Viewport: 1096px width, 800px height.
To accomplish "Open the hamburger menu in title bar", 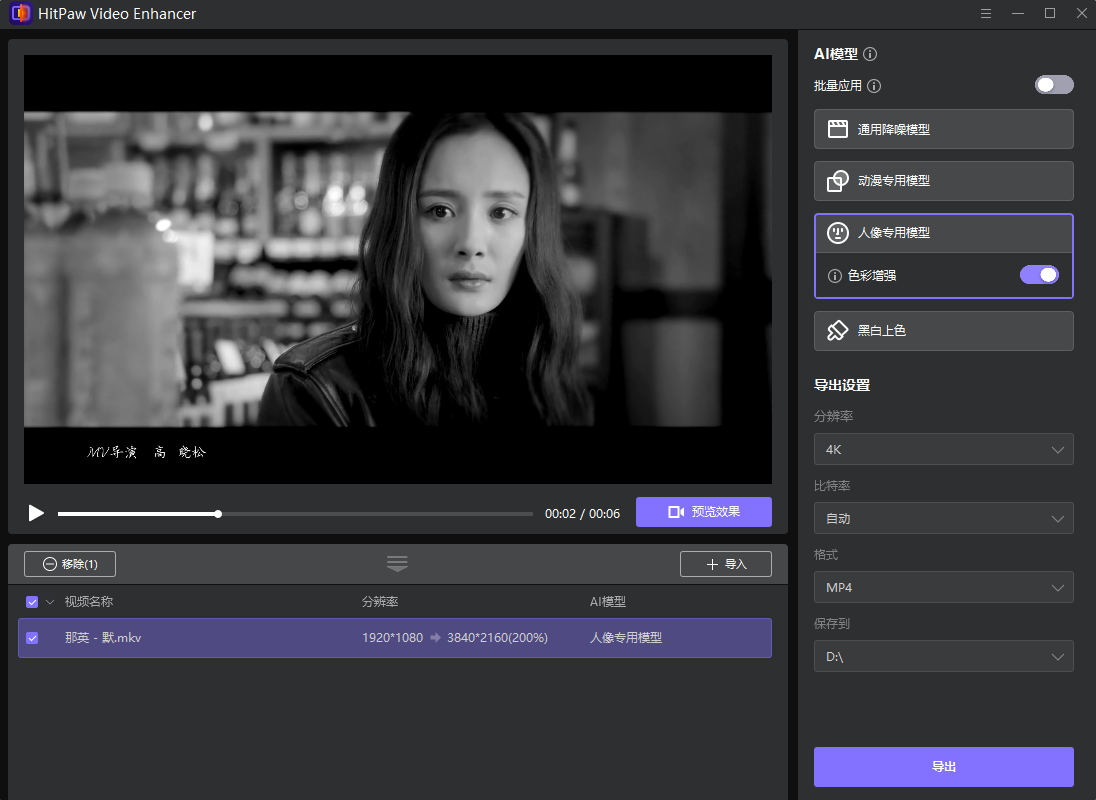I will coord(986,14).
